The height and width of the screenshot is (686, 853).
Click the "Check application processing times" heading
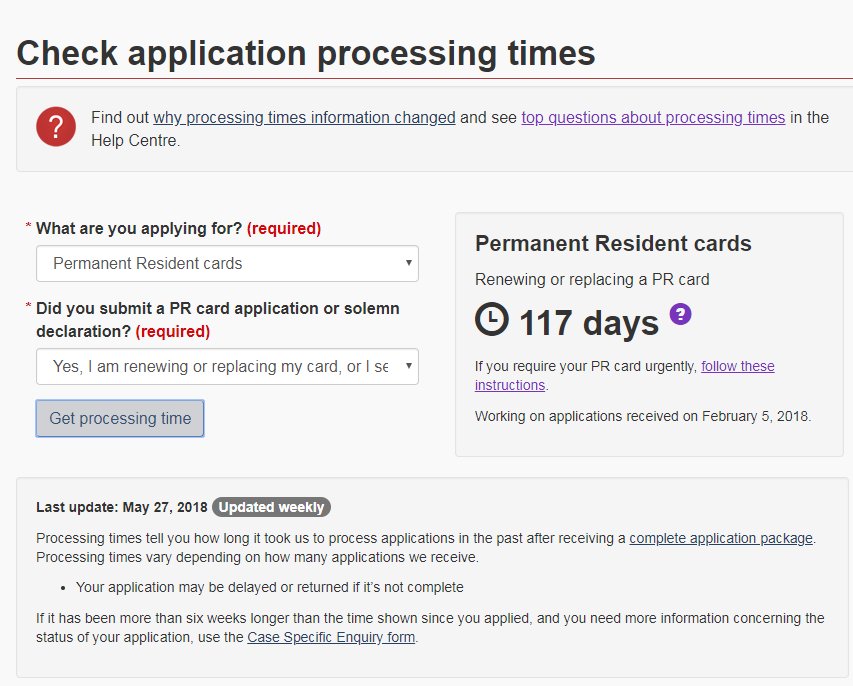[x=306, y=52]
